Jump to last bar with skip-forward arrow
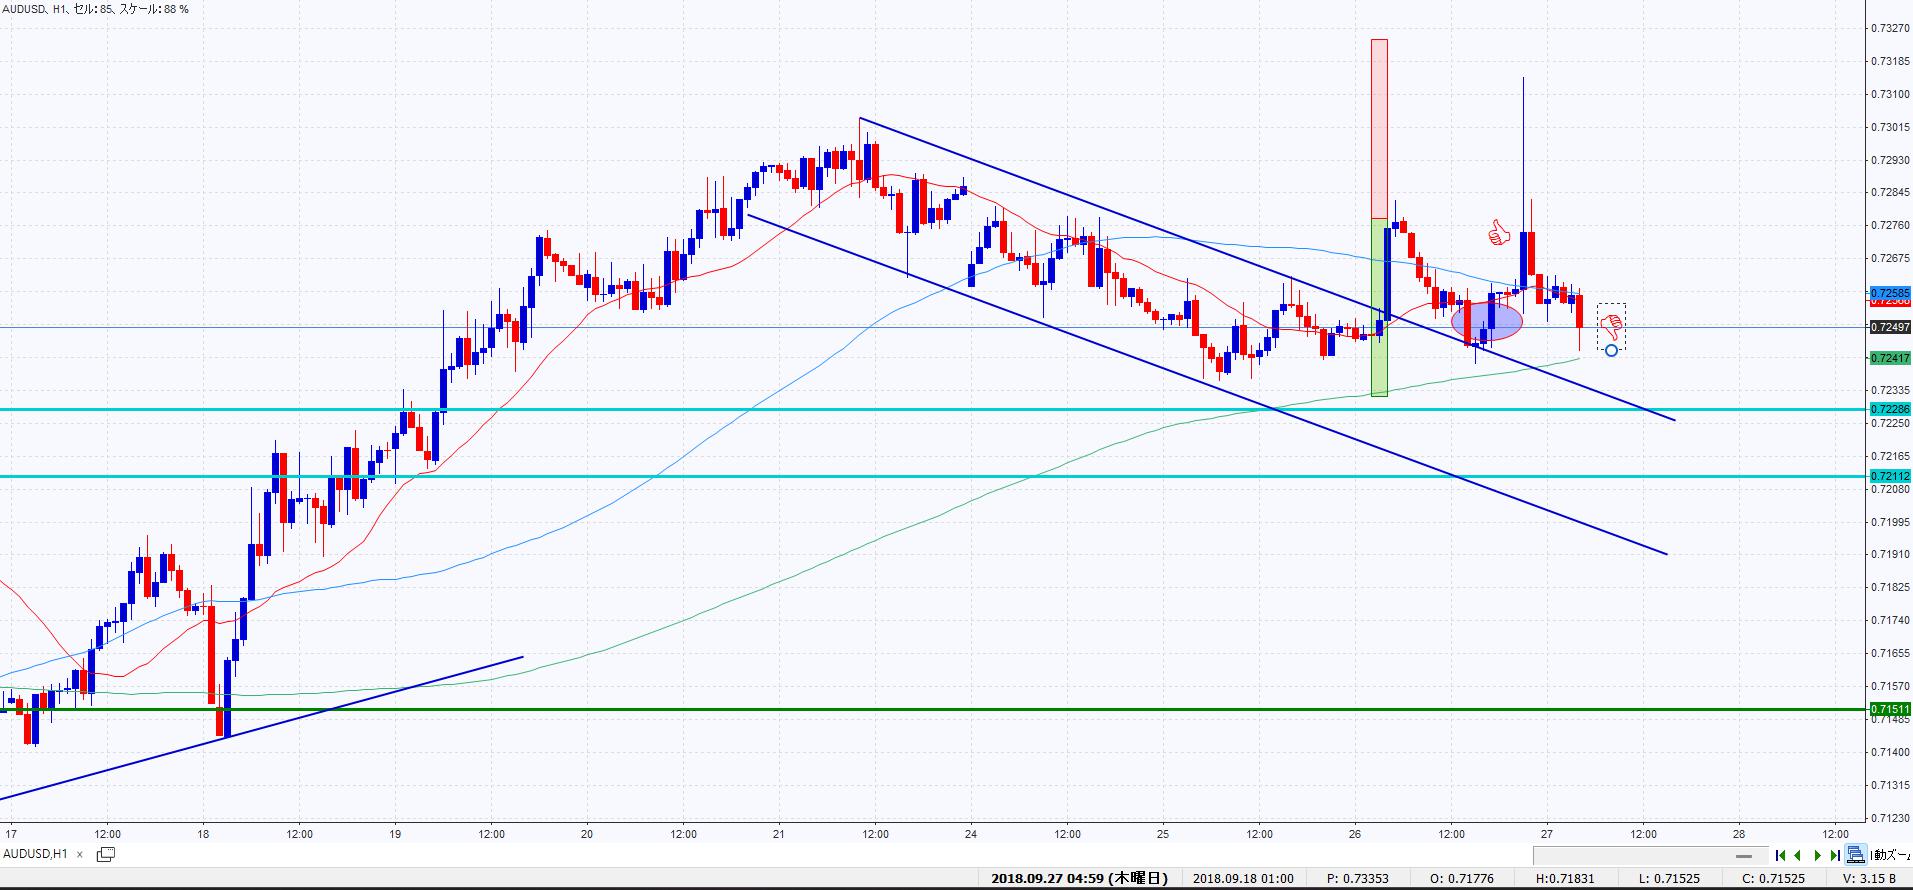The image size is (1913, 890). [x=1835, y=855]
